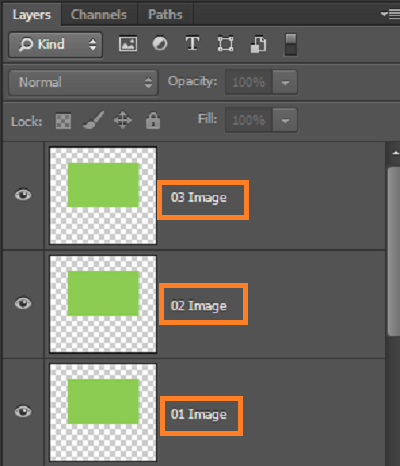This screenshot has width=400, height=466.
Task: Switch to the Paths tab
Action: tap(165, 15)
